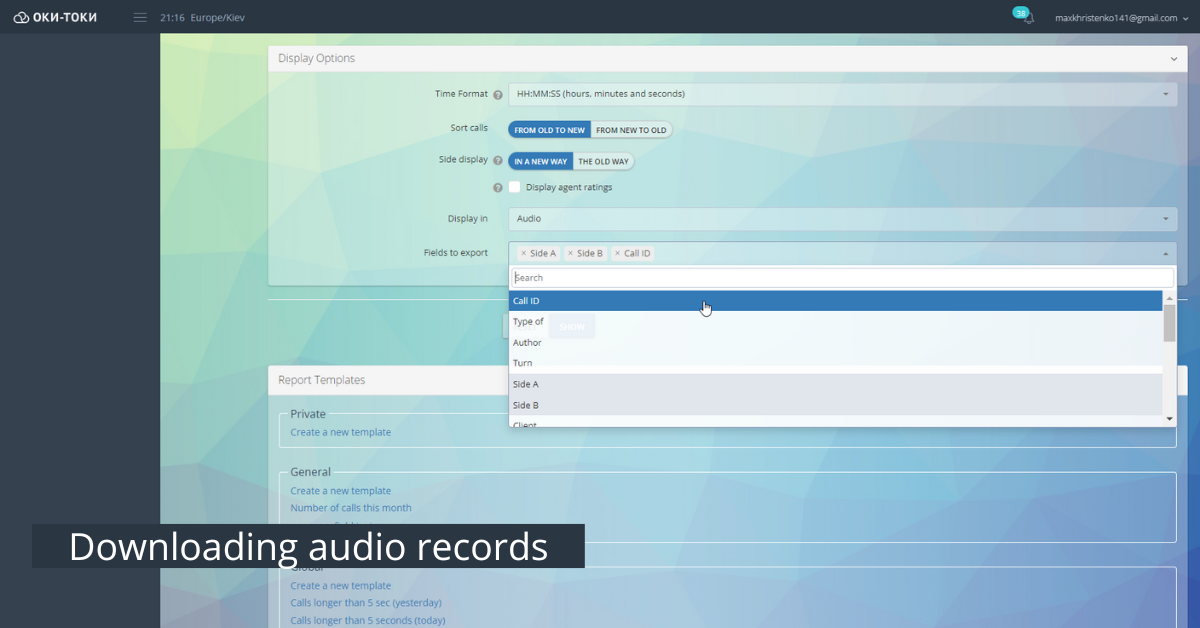1200x628 pixels.
Task: Collapse the Fields to export arrow
Action: [x=1165, y=254]
